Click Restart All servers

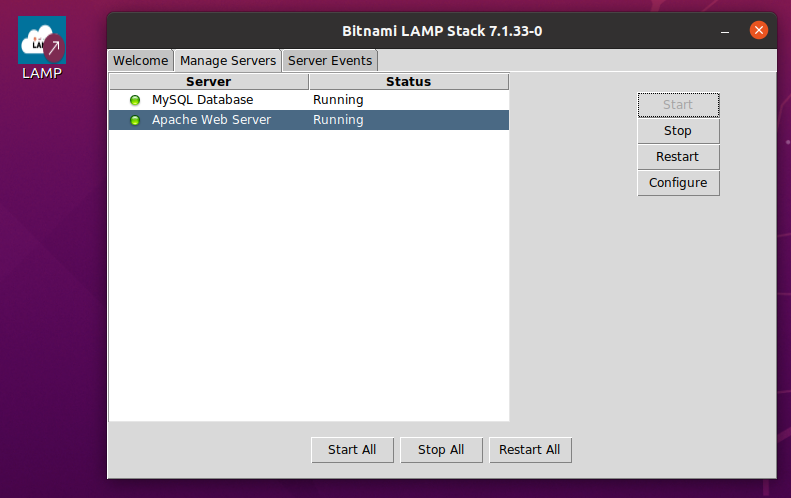click(530, 450)
